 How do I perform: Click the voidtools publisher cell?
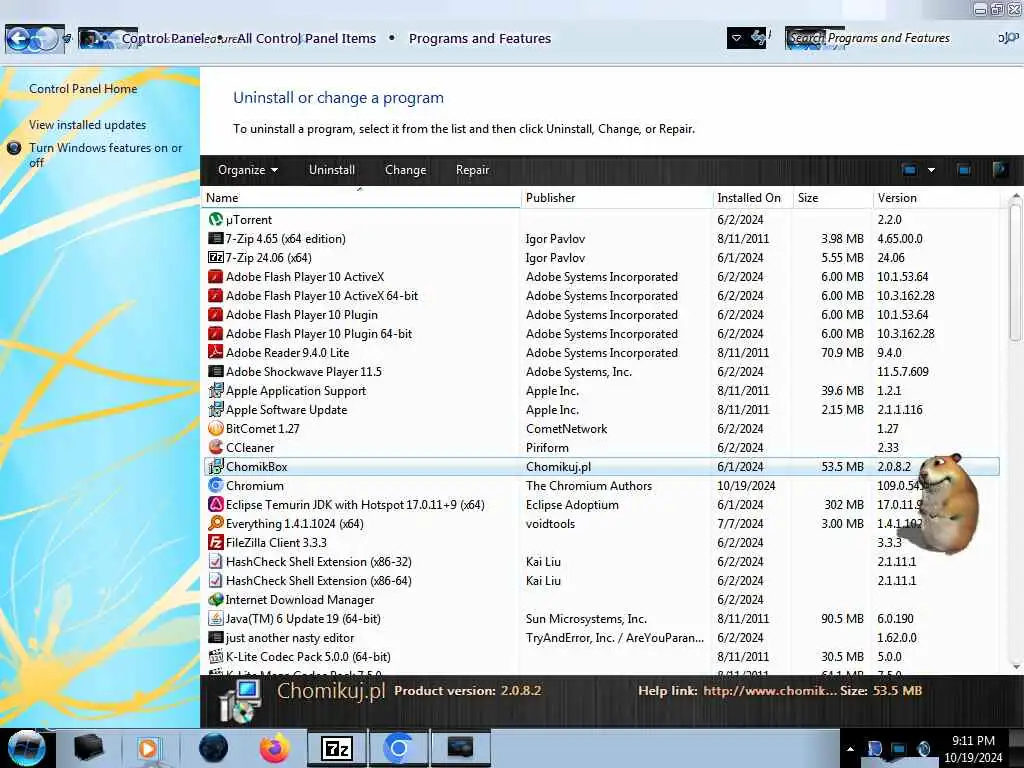pyautogui.click(x=550, y=523)
